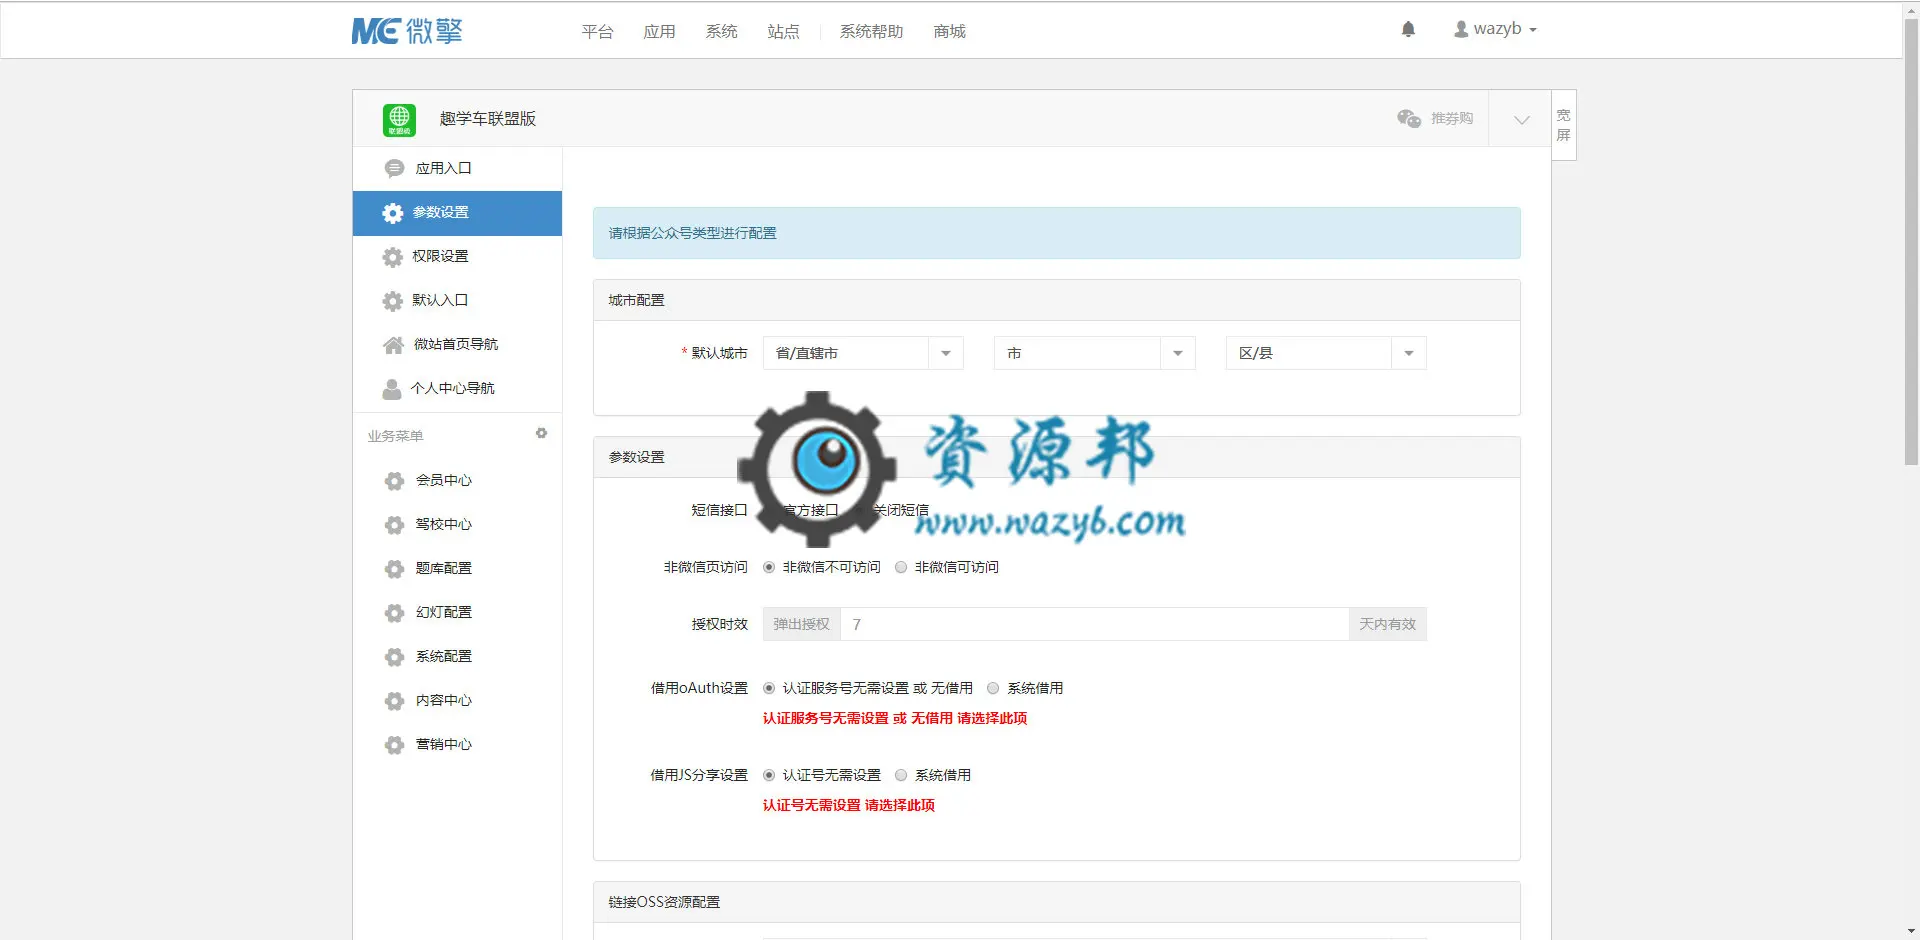Expand the wazyb user menu
This screenshot has height=940, width=1920.
click(1495, 29)
